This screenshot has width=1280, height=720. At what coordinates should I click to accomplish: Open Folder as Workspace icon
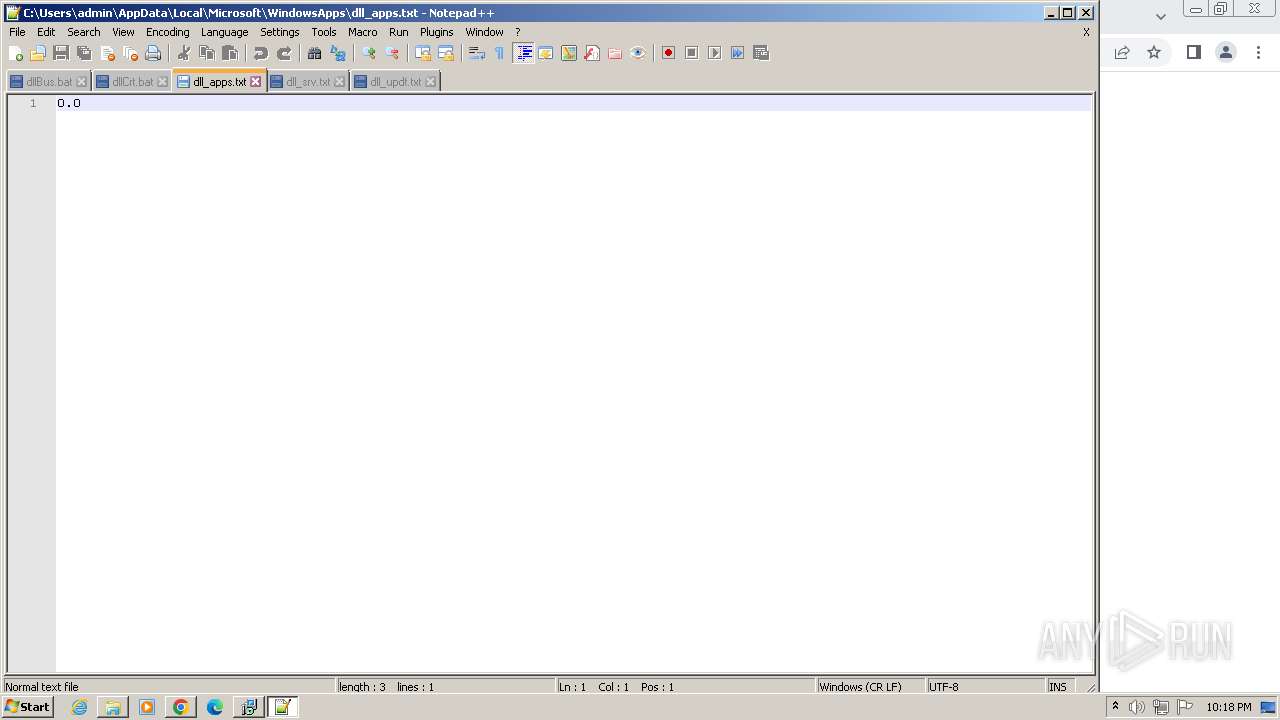pyautogui.click(x=615, y=53)
